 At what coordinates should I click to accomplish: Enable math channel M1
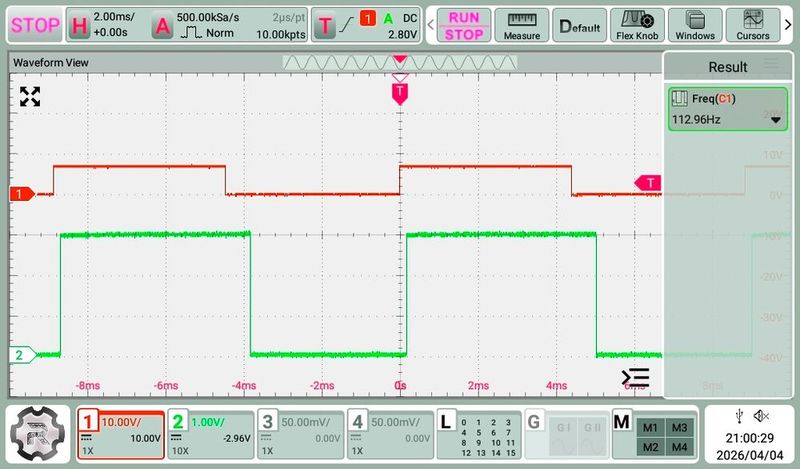tap(650, 428)
